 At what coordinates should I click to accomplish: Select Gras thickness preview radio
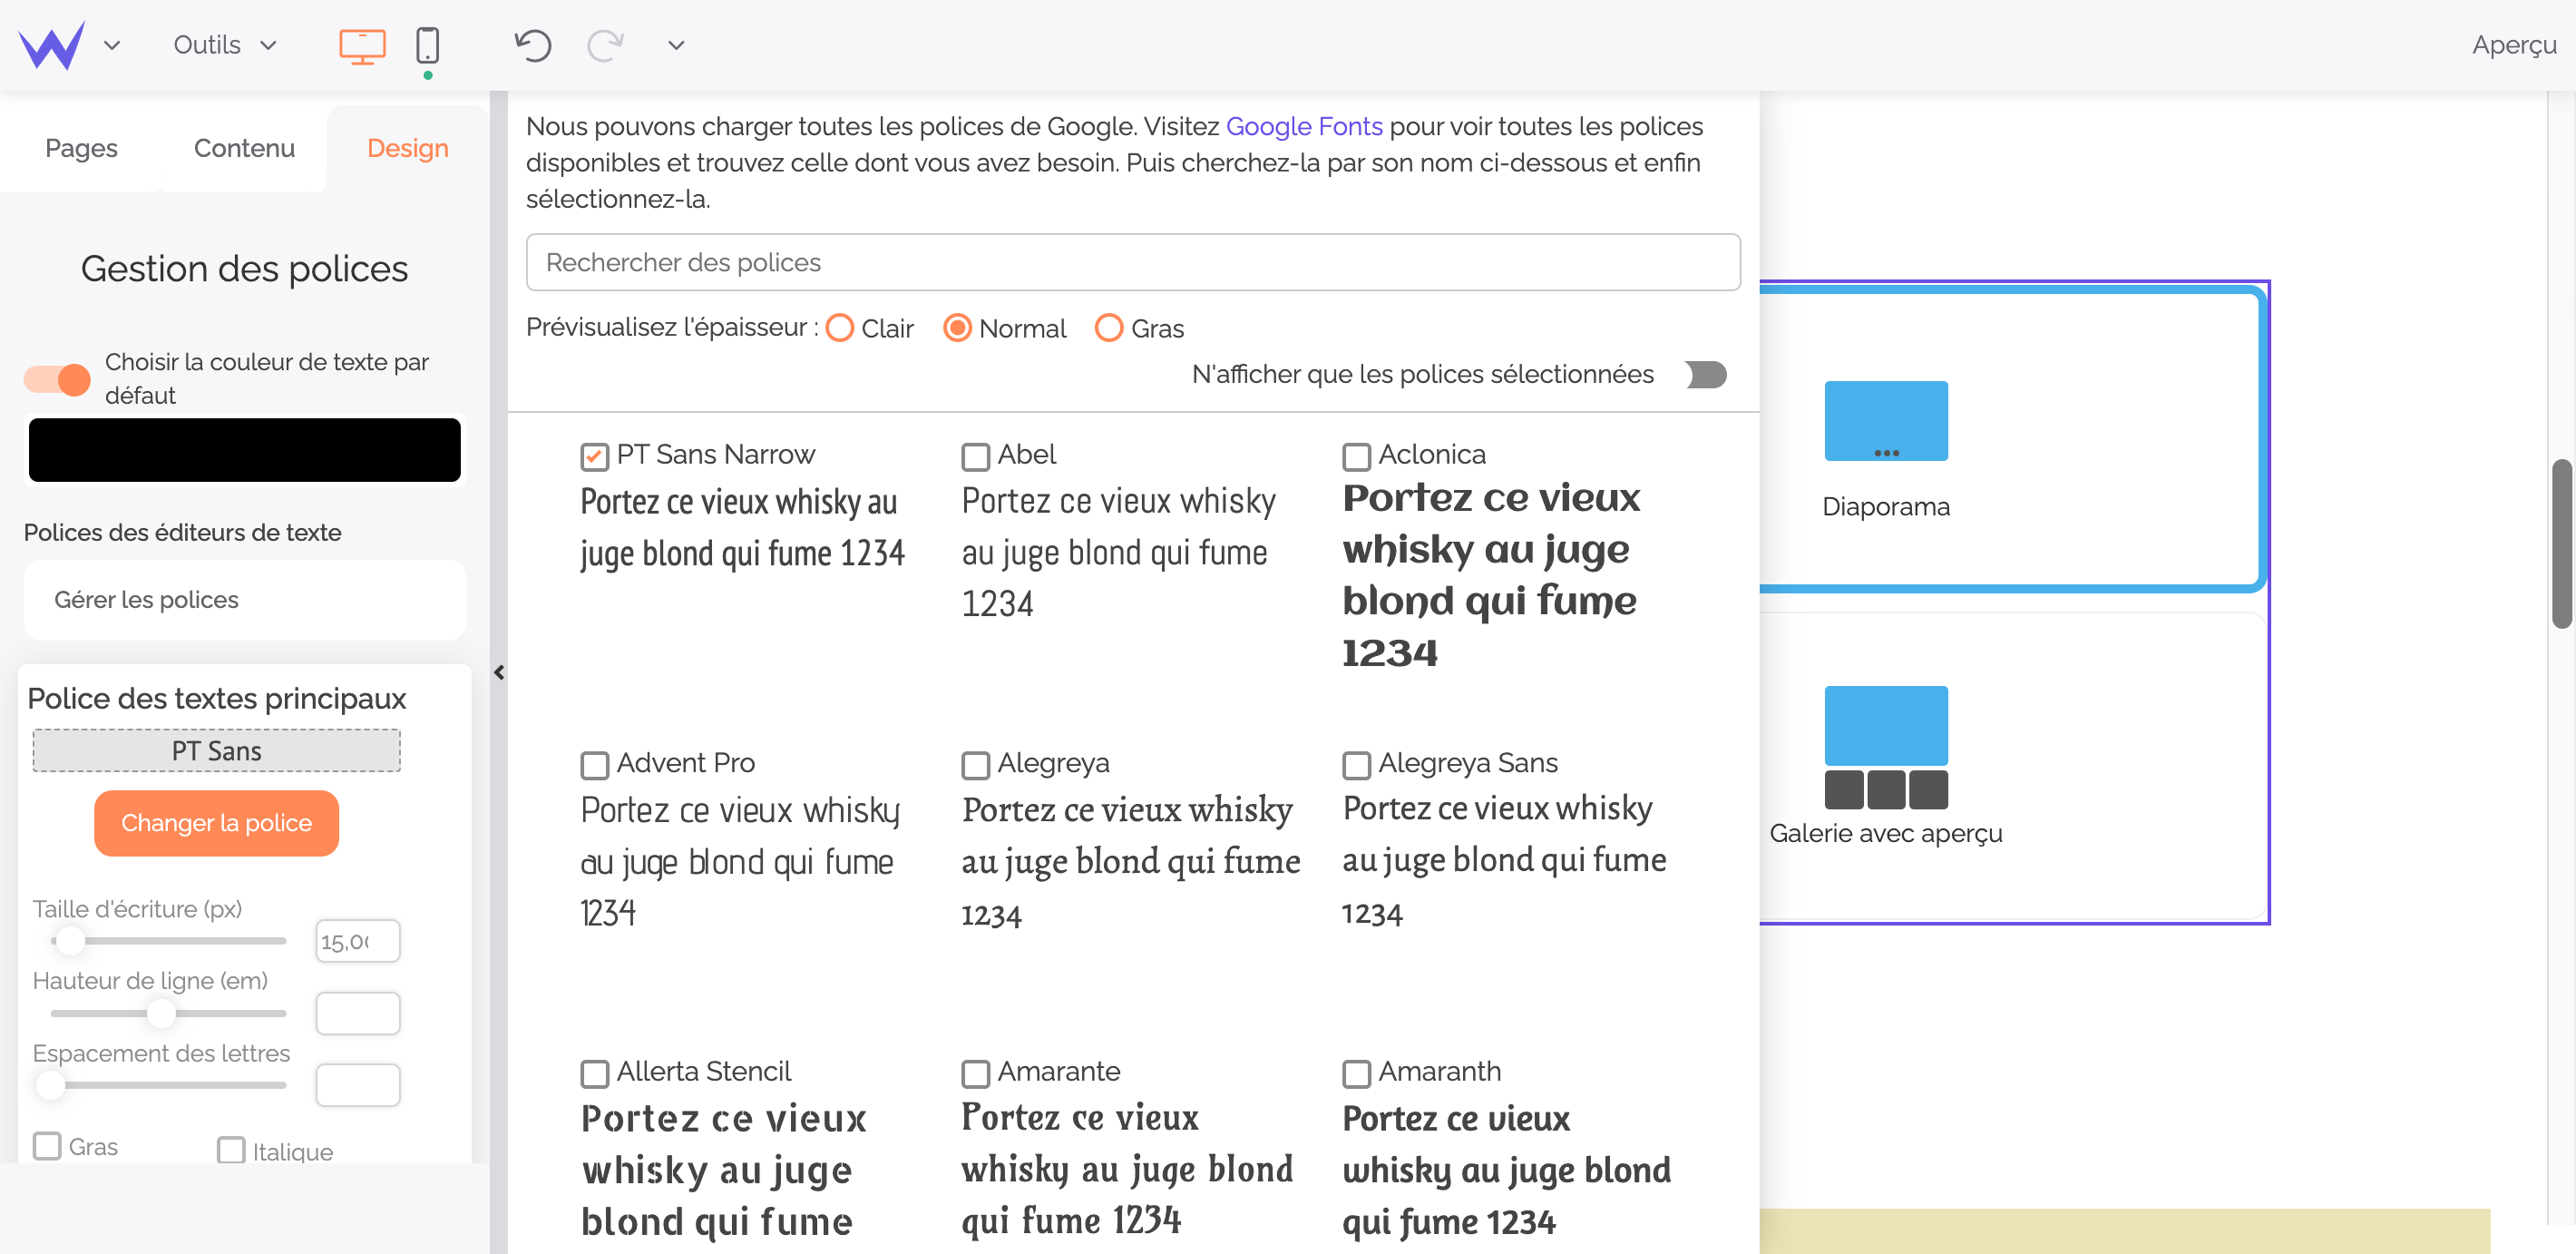coord(1108,328)
